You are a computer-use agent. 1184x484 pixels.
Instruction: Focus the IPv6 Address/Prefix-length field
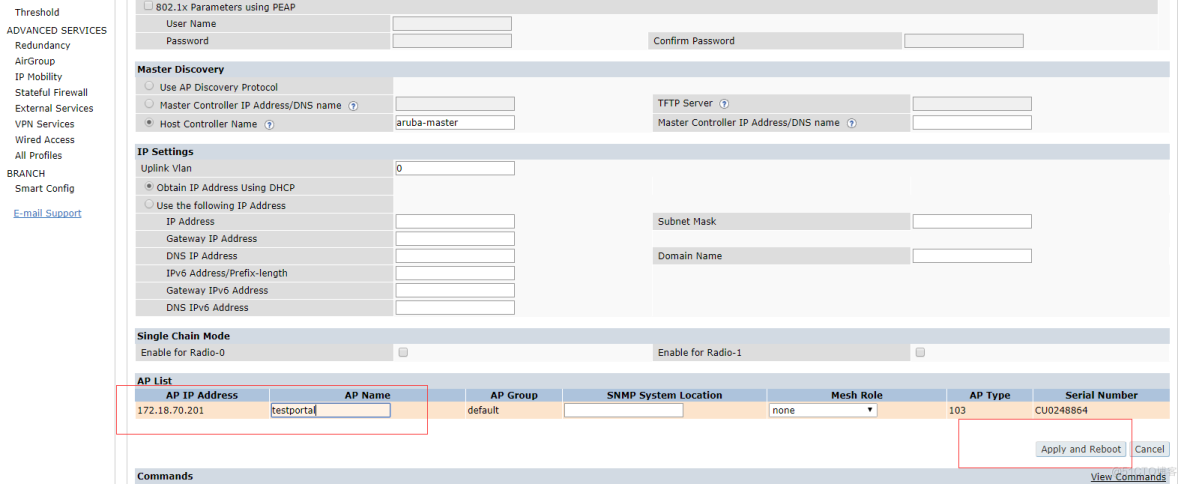(x=455, y=273)
